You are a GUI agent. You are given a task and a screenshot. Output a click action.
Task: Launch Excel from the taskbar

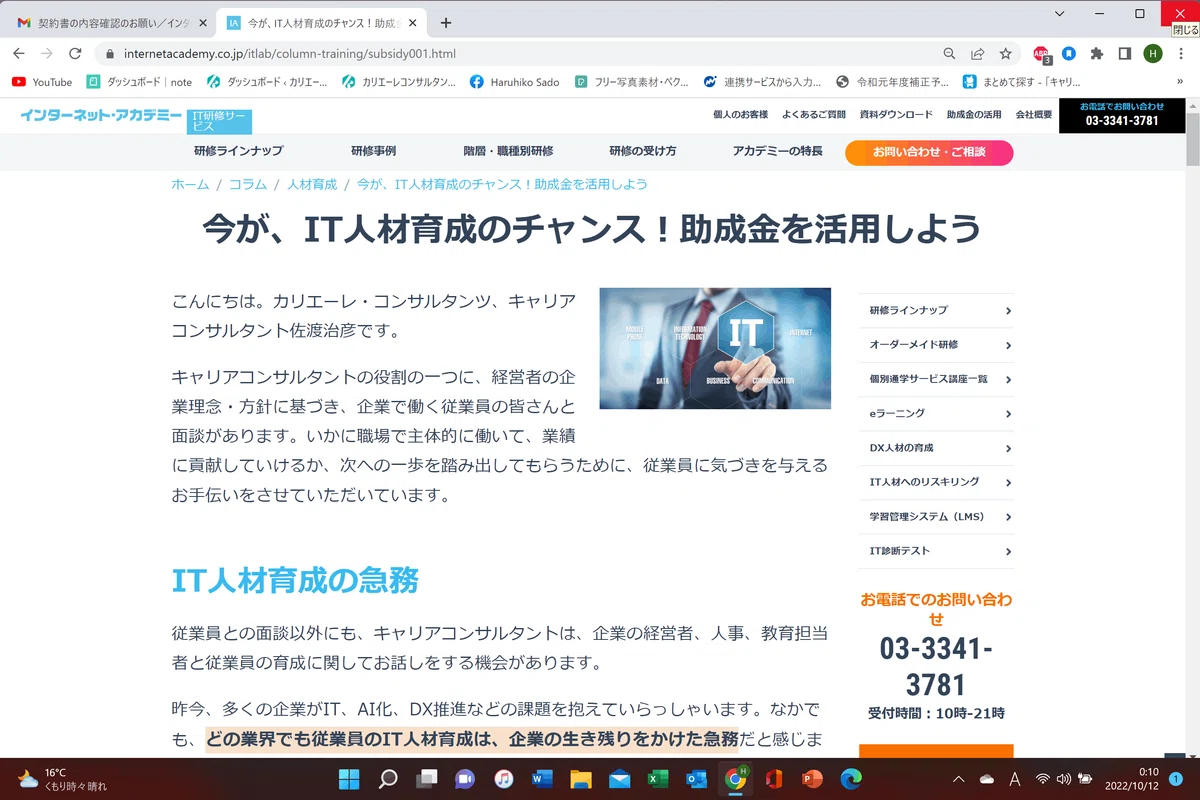pos(657,778)
